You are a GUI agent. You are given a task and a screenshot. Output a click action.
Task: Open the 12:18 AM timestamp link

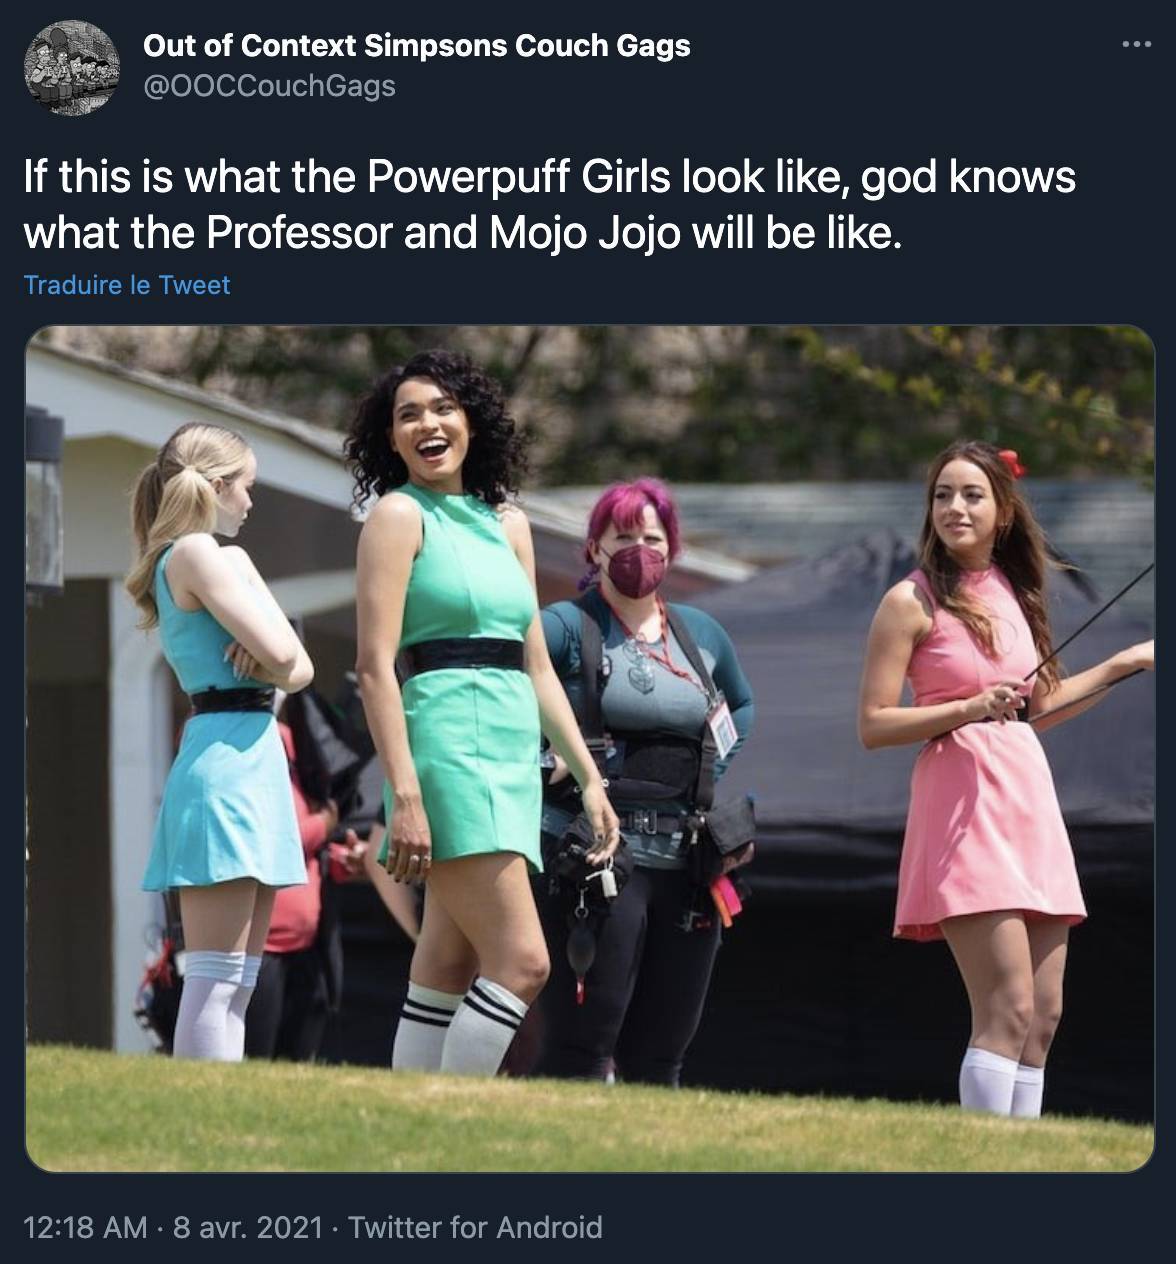[x=85, y=1227]
